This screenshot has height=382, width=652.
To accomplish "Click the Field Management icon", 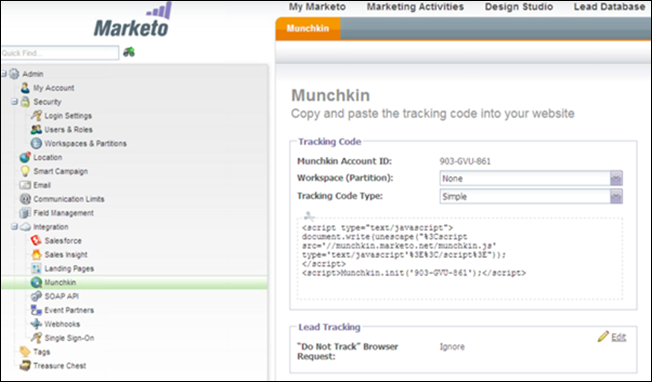I will coord(25,213).
